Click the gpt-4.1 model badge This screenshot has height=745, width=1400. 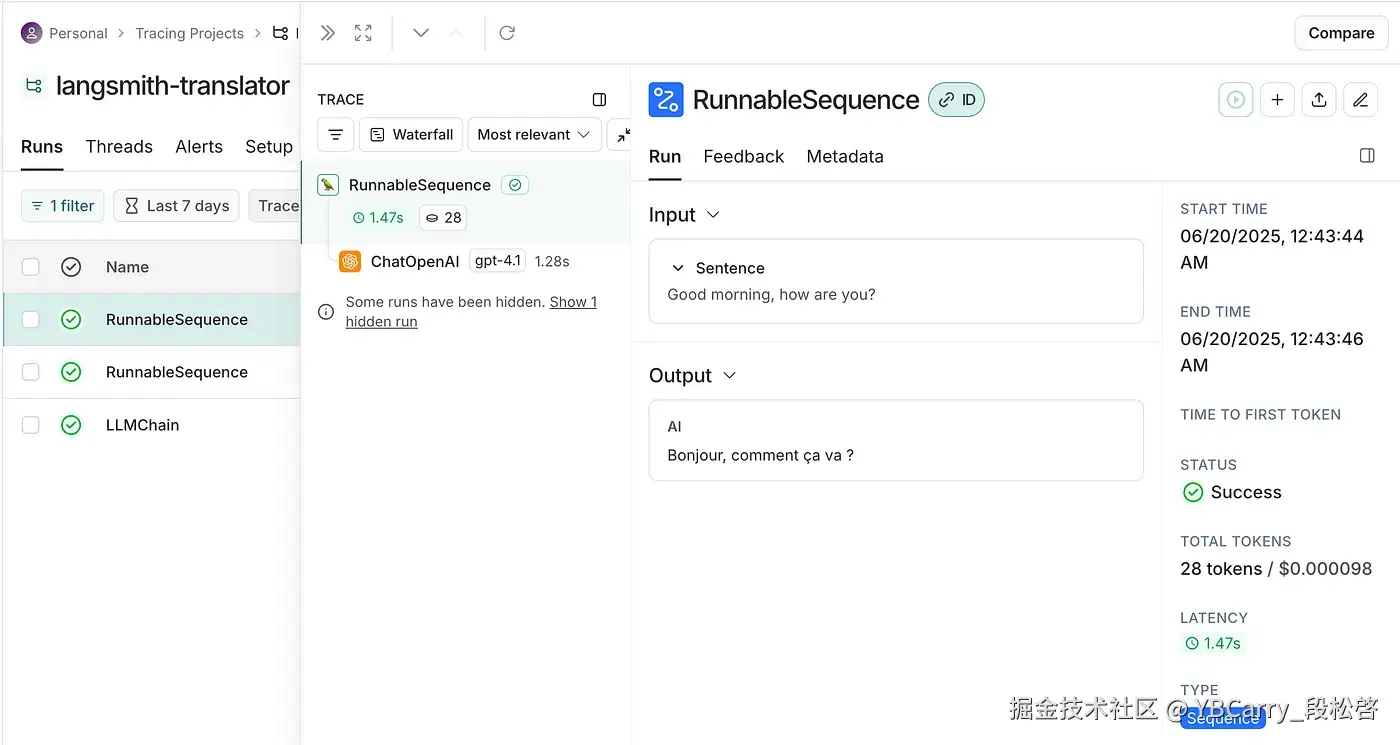coord(498,261)
